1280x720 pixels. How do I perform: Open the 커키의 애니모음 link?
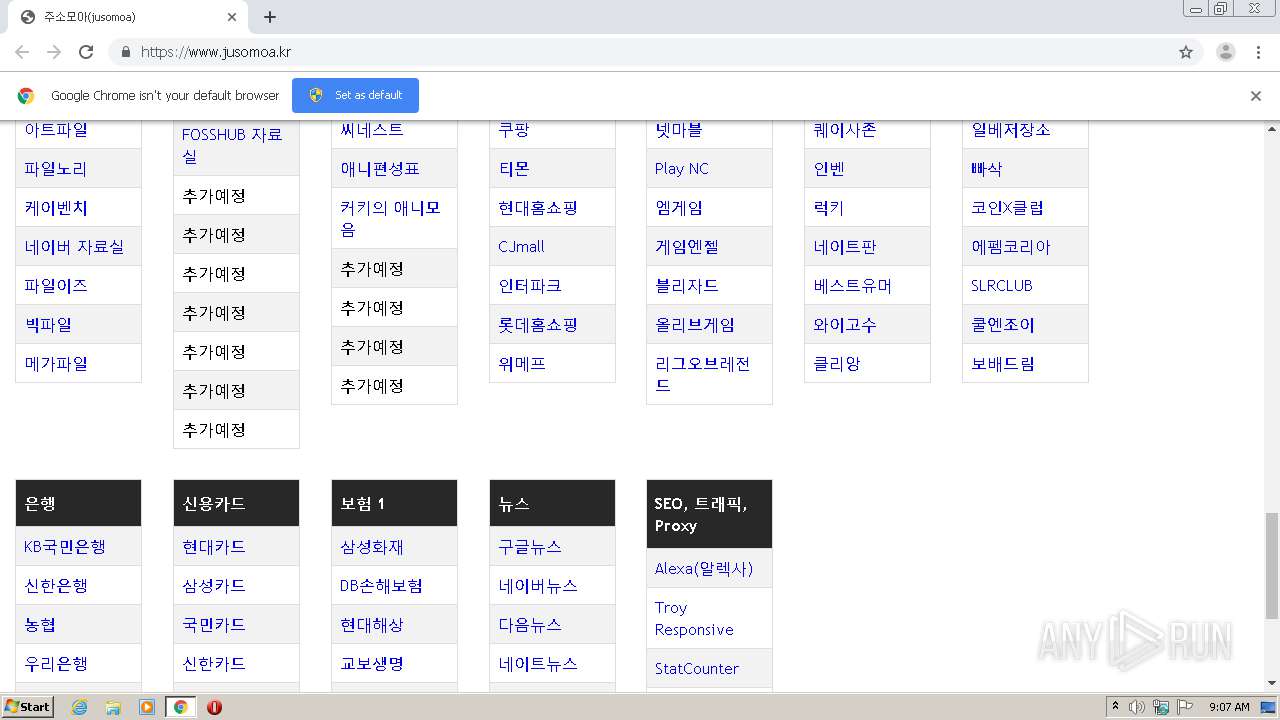390,219
